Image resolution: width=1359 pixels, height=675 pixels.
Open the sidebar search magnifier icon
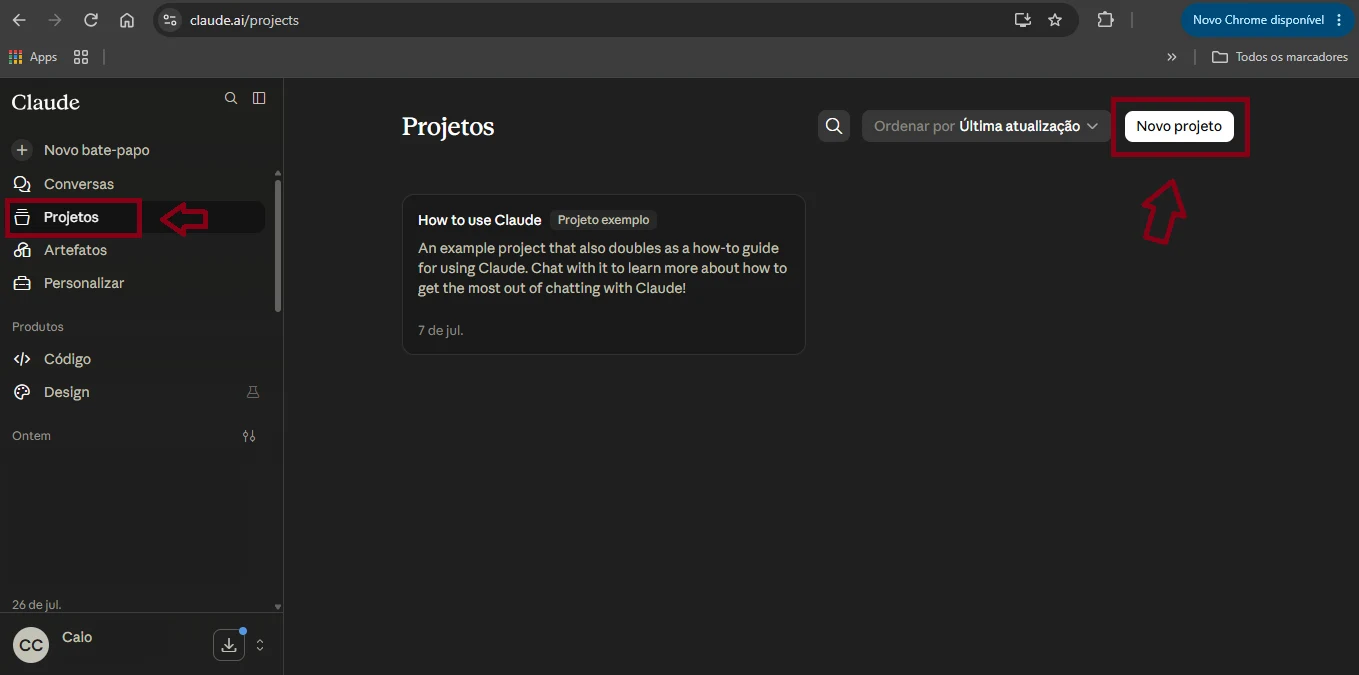(231, 98)
